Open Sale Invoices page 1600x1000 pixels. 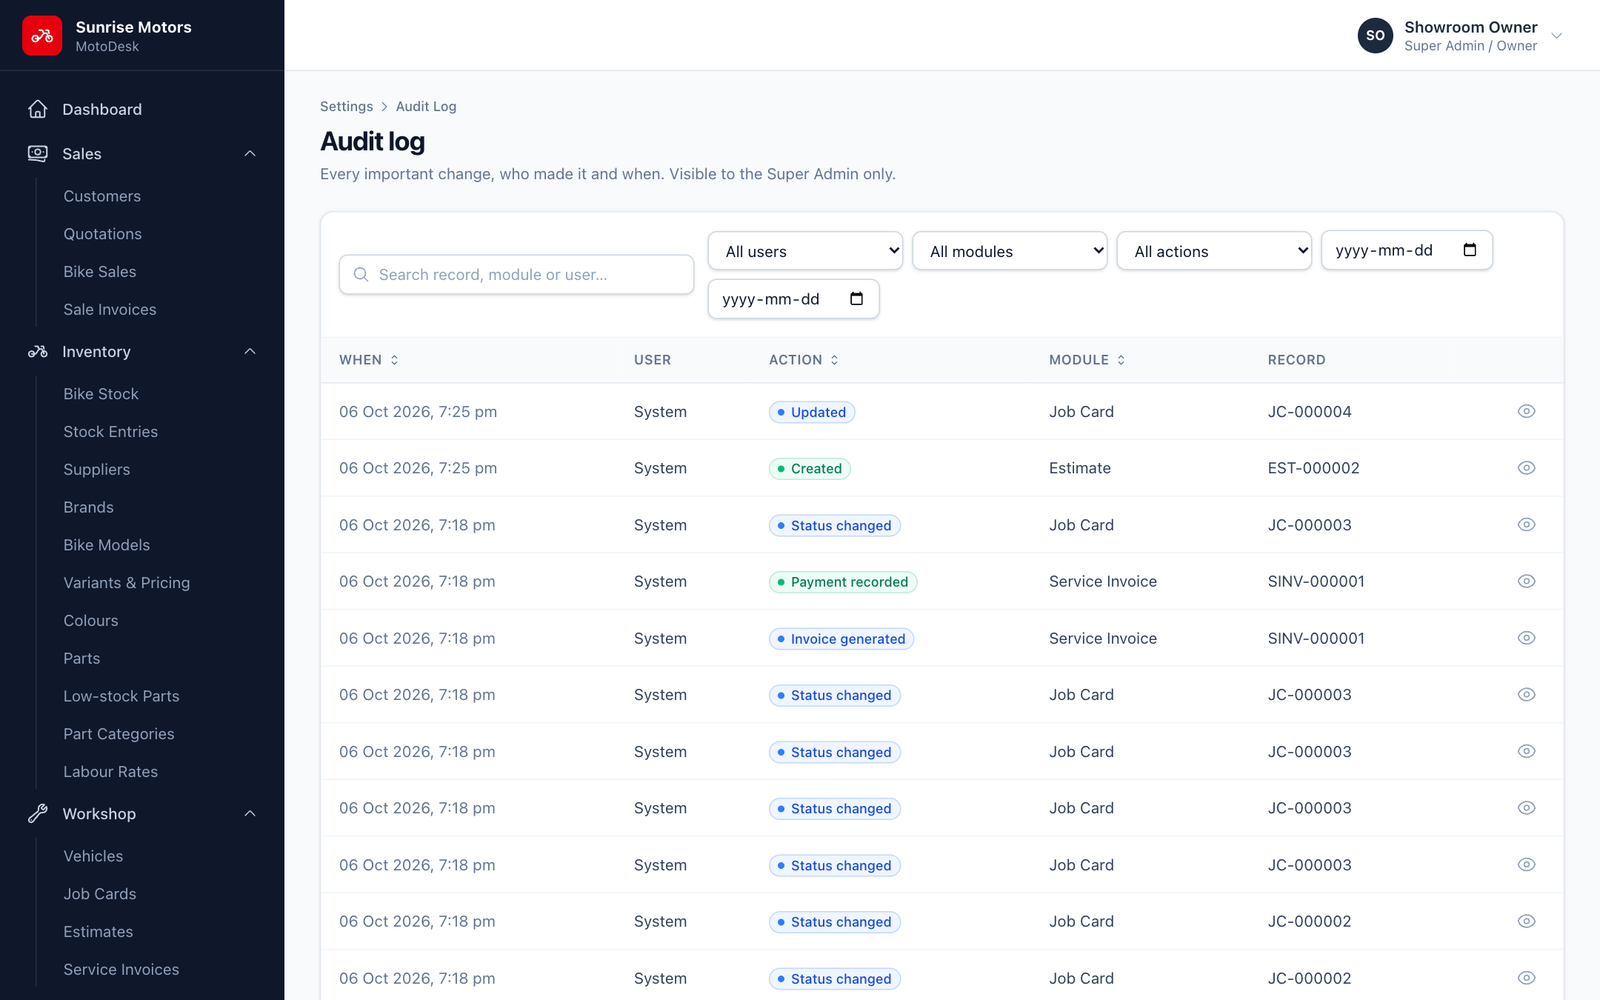click(x=110, y=310)
